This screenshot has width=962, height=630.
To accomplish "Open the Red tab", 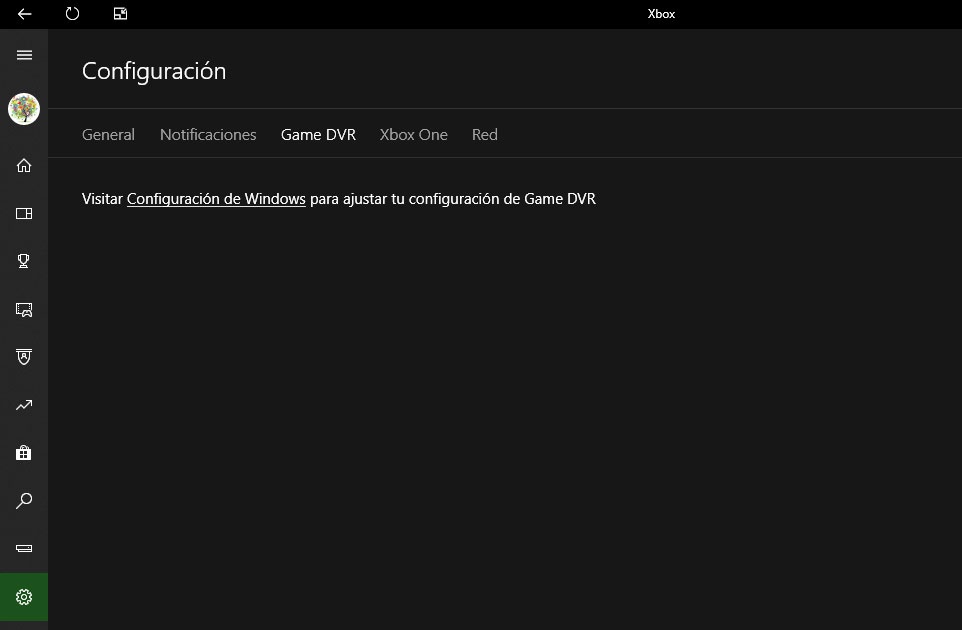I will [x=485, y=134].
